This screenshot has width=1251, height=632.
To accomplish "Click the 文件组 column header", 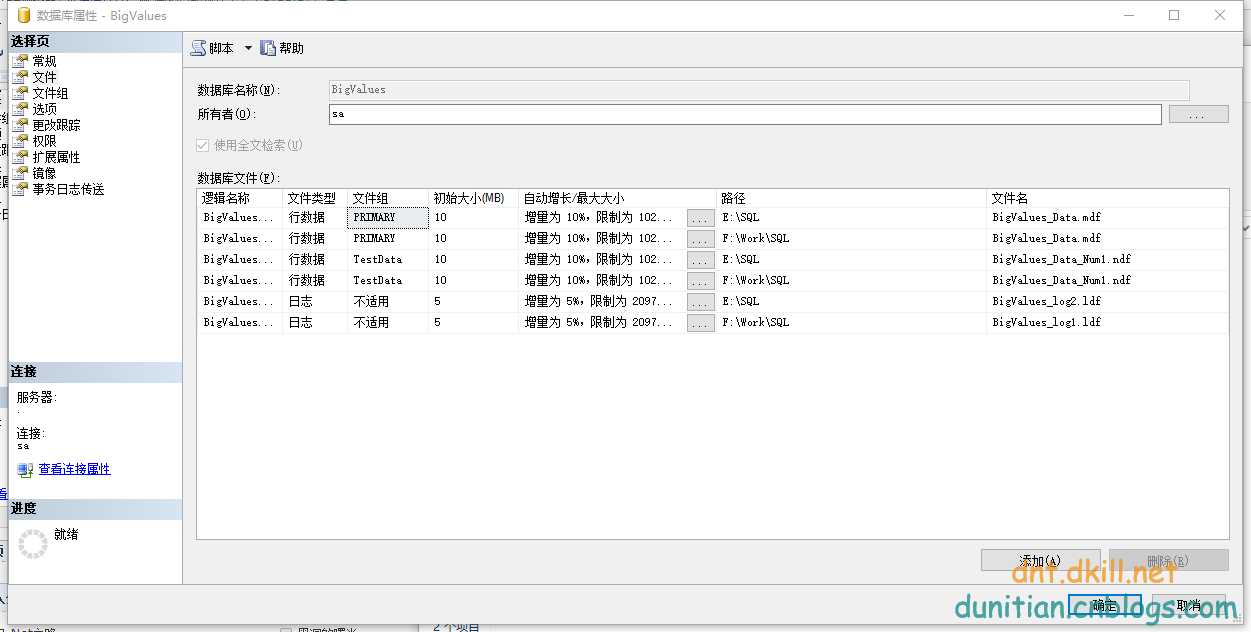I will pyautogui.click(x=388, y=198).
